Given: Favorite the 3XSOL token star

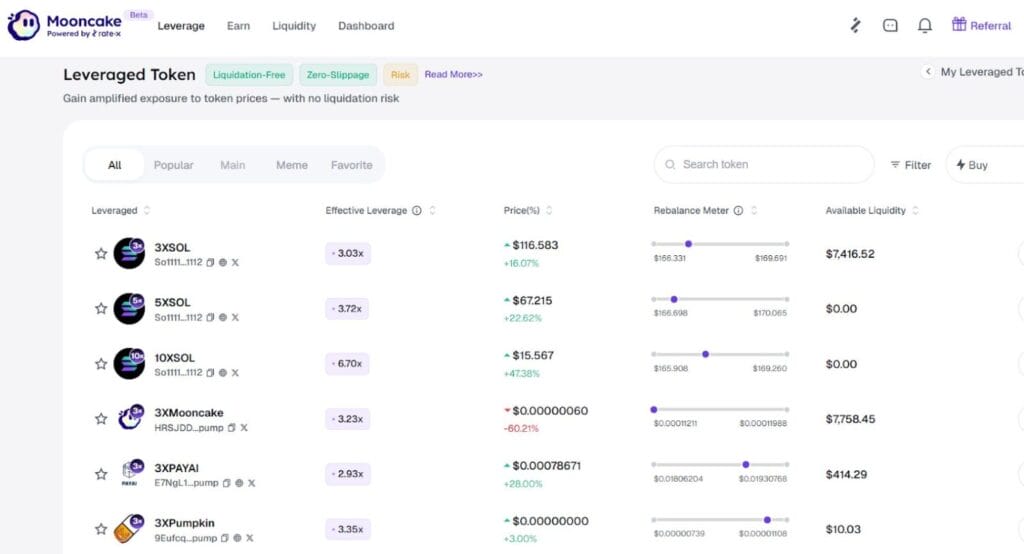Looking at the screenshot, I should tap(101, 253).
